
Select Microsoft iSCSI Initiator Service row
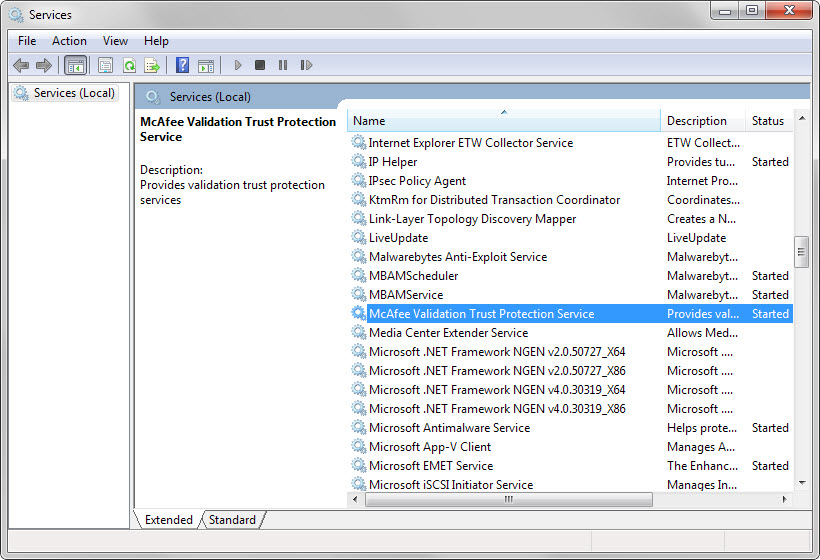click(x=570, y=484)
